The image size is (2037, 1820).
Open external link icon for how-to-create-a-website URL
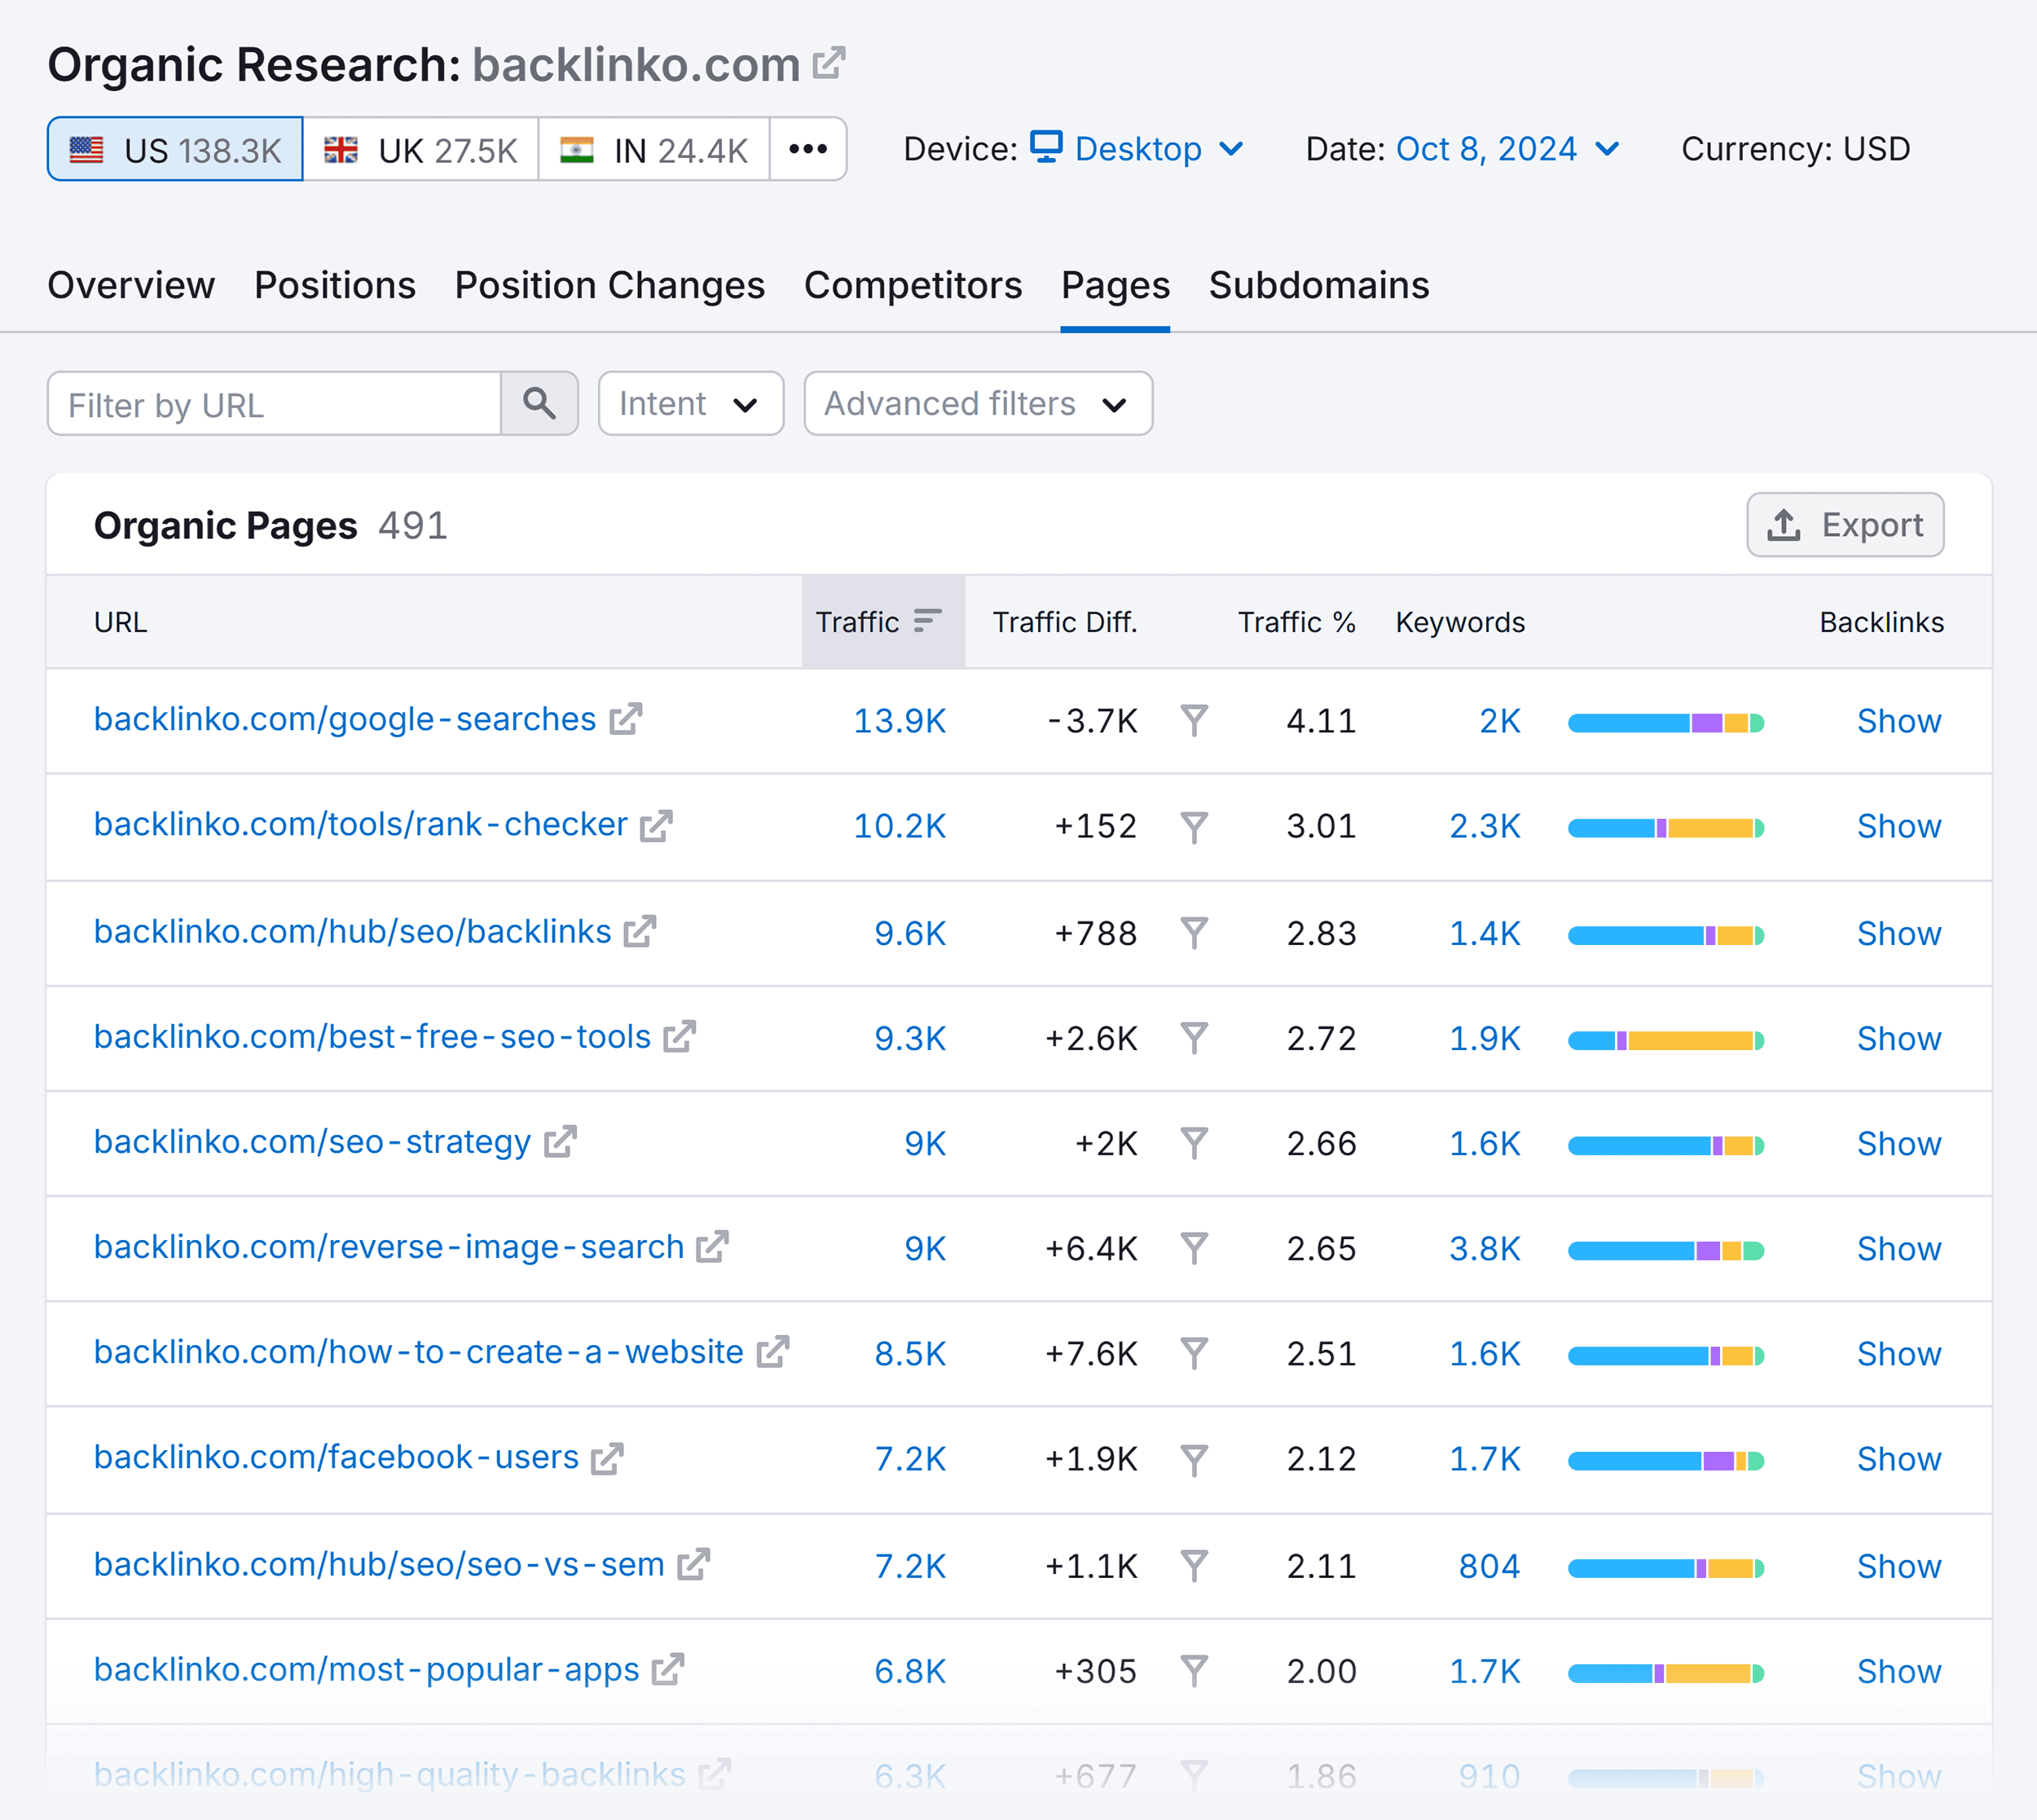click(x=773, y=1352)
